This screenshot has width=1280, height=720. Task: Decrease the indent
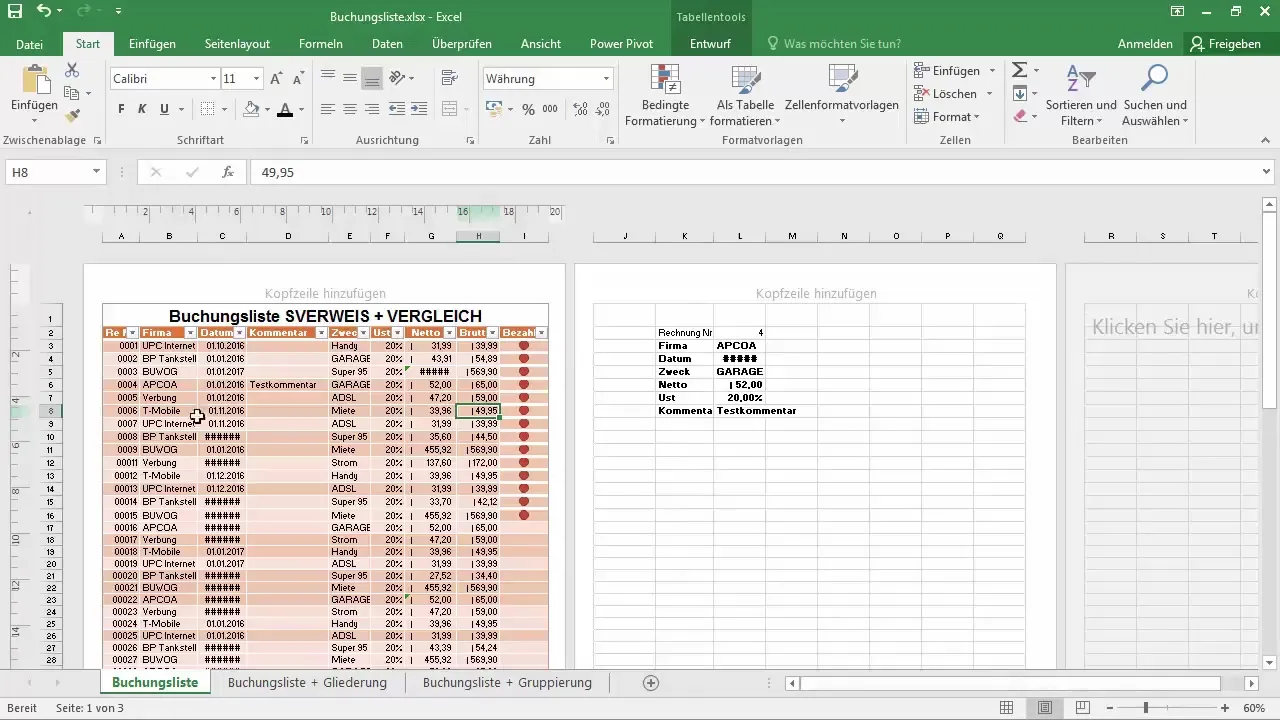tap(396, 109)
